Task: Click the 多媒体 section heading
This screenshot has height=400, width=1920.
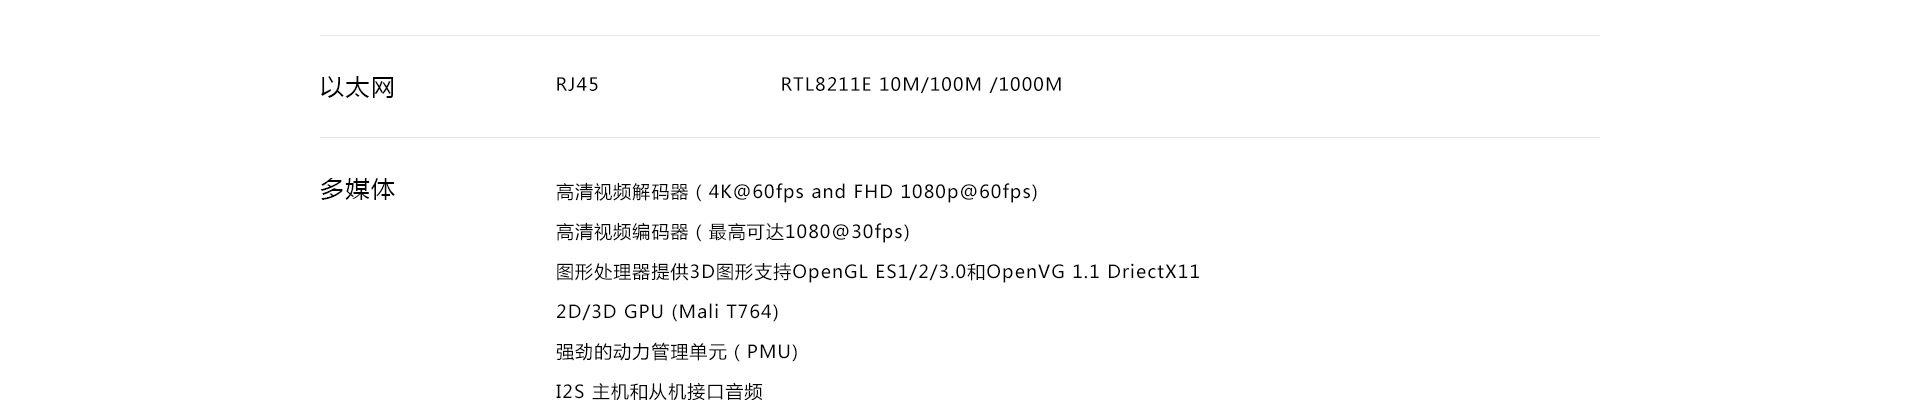Action: click(x=357, y=189)
